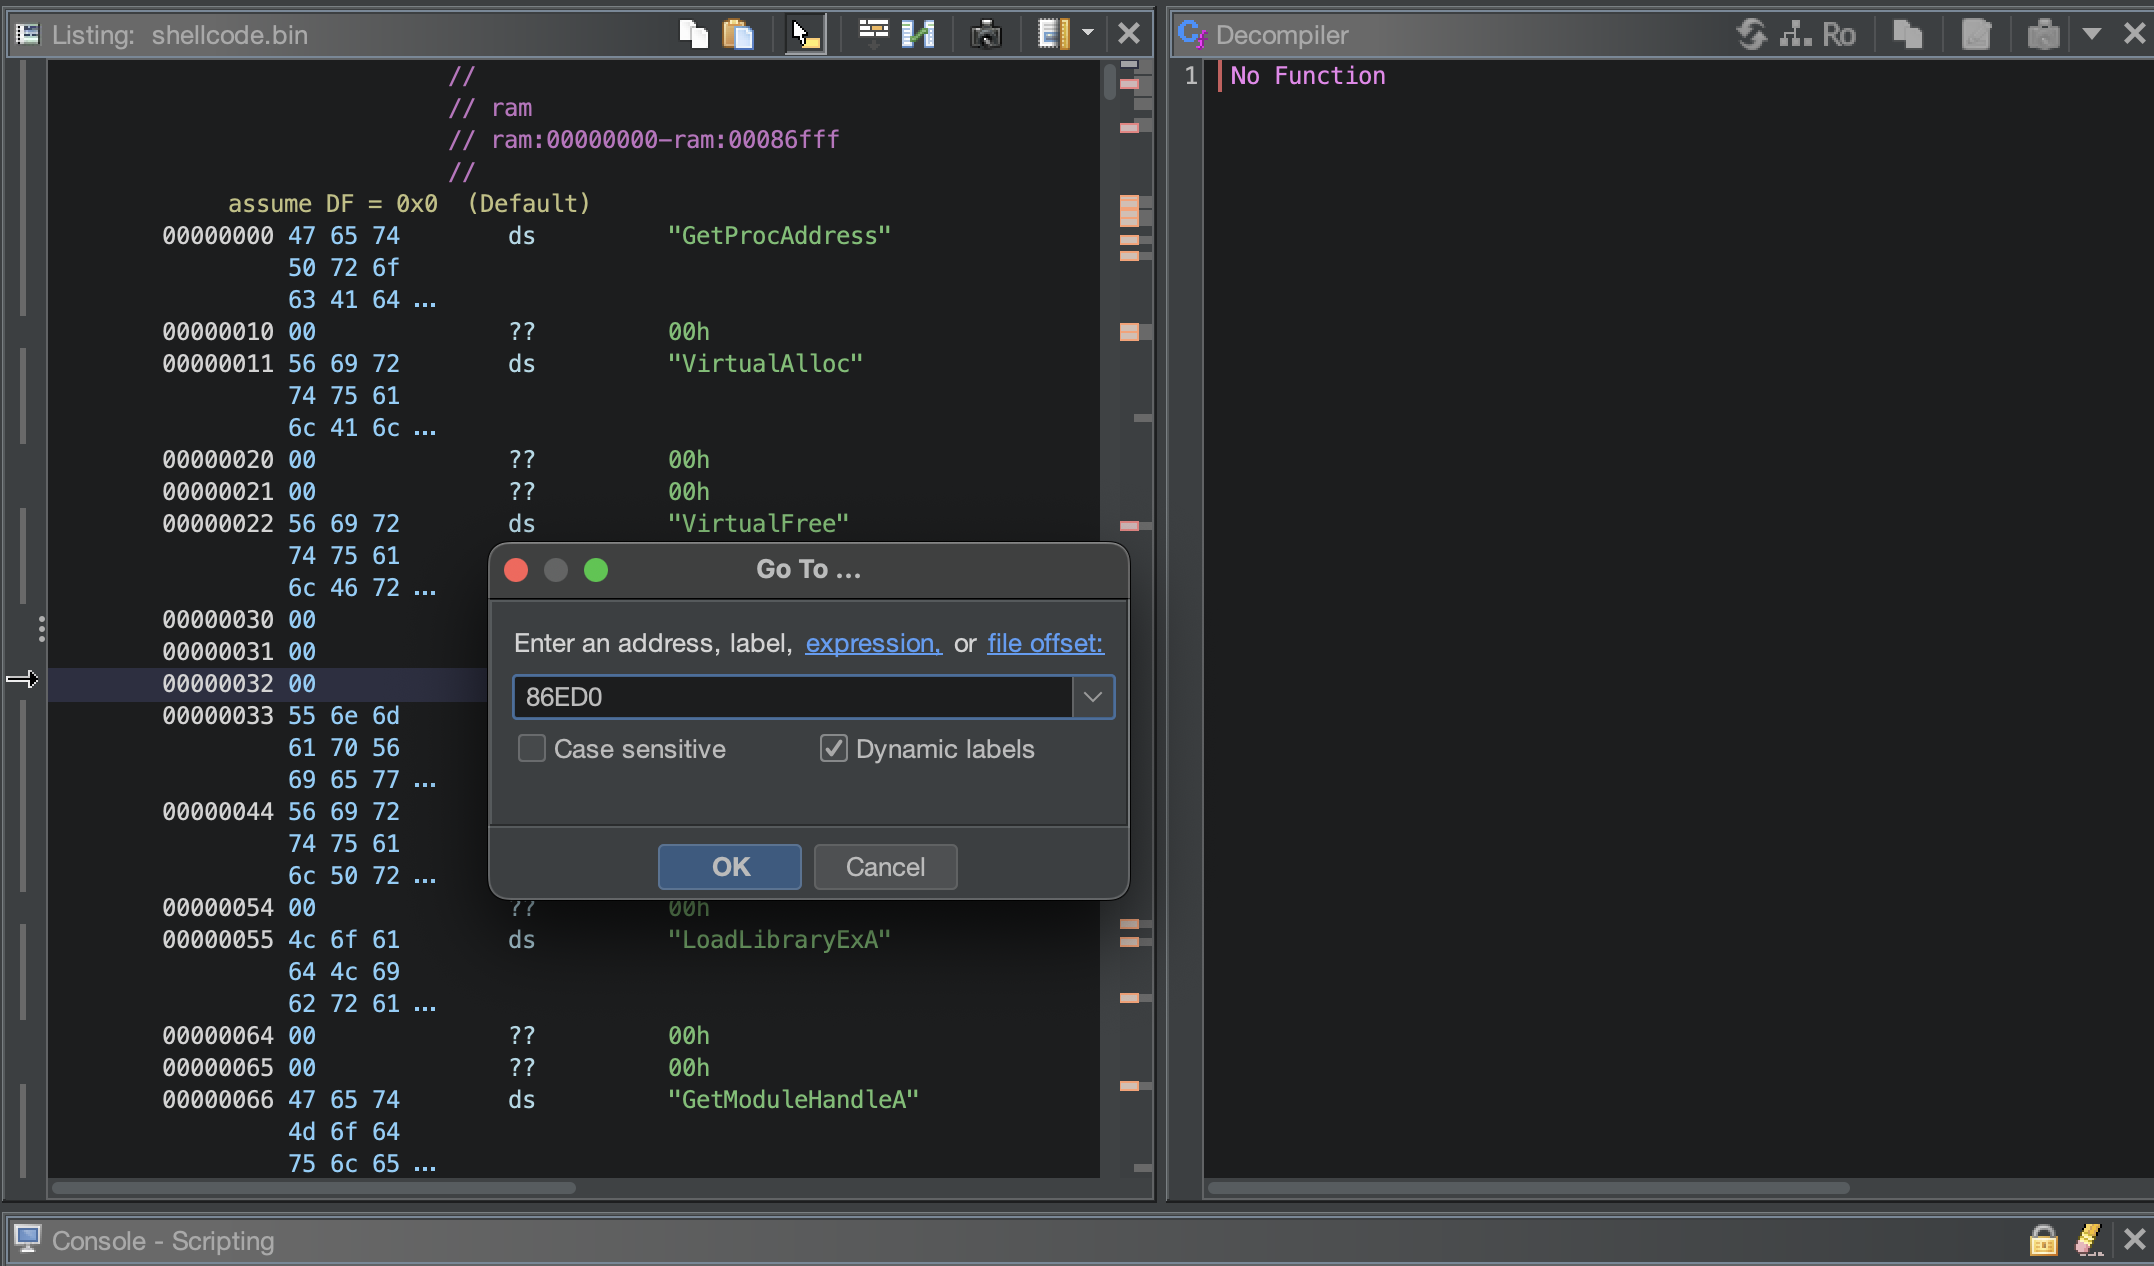Click "No Function" text in Decompiler
The width and height of the screenshot is (2154, 1266).
(1308, 76)
